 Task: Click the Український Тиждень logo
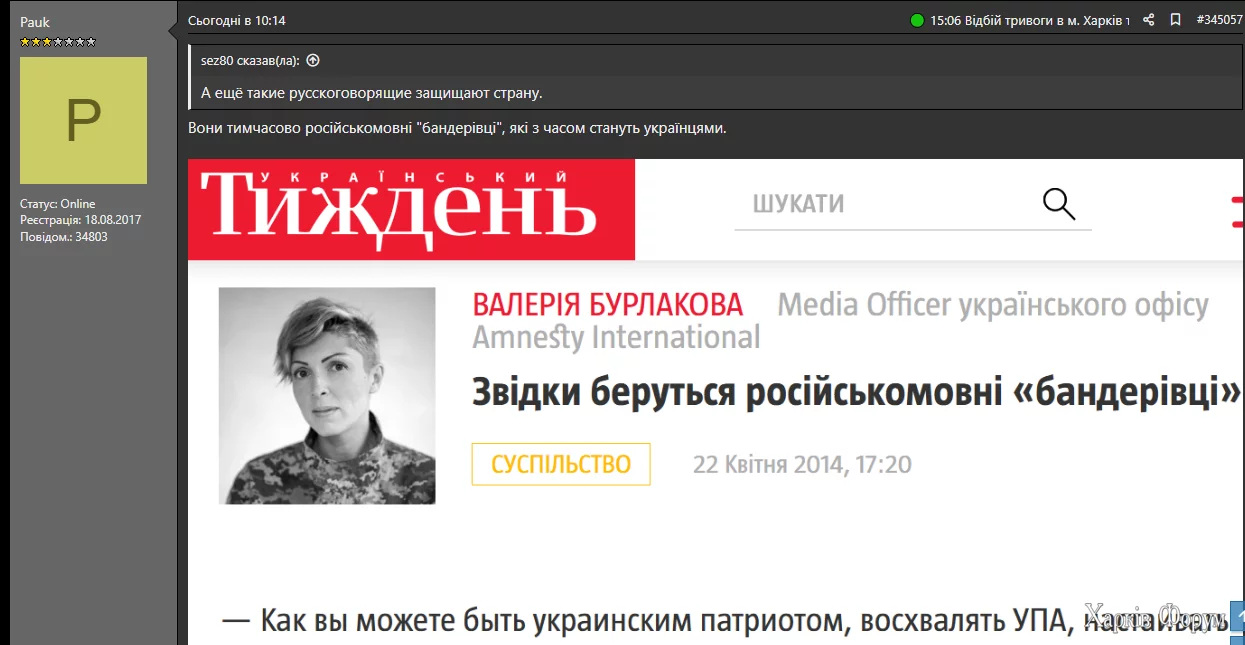coord(411,209)
